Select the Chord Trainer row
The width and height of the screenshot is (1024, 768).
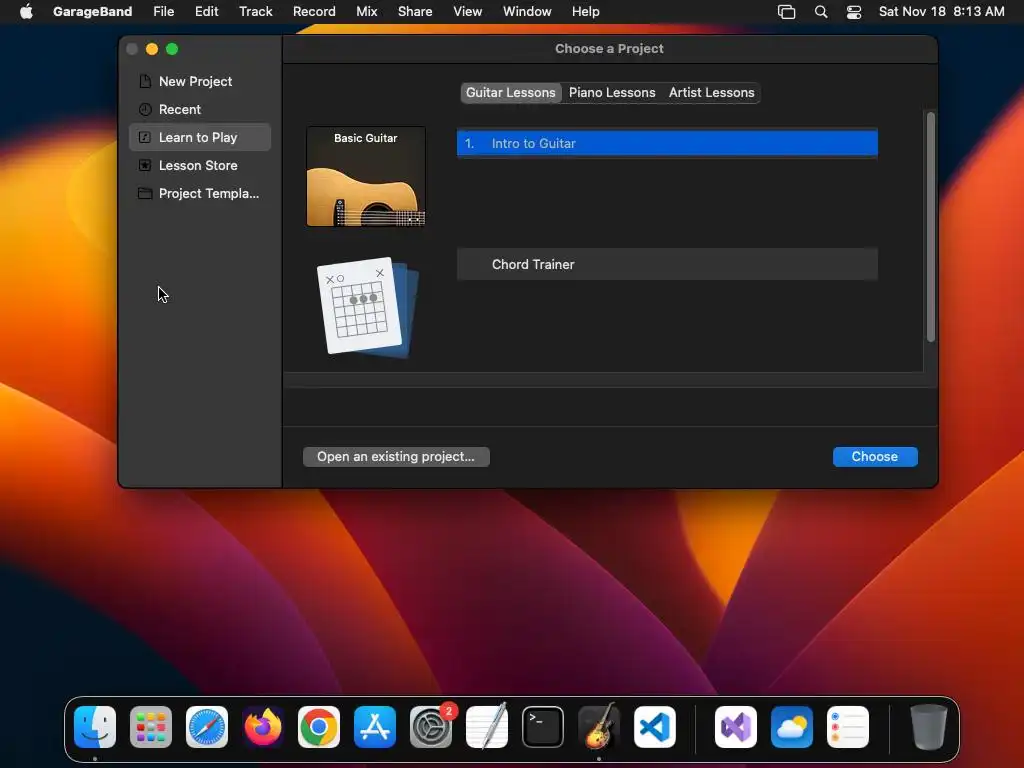tap(667, 264)
